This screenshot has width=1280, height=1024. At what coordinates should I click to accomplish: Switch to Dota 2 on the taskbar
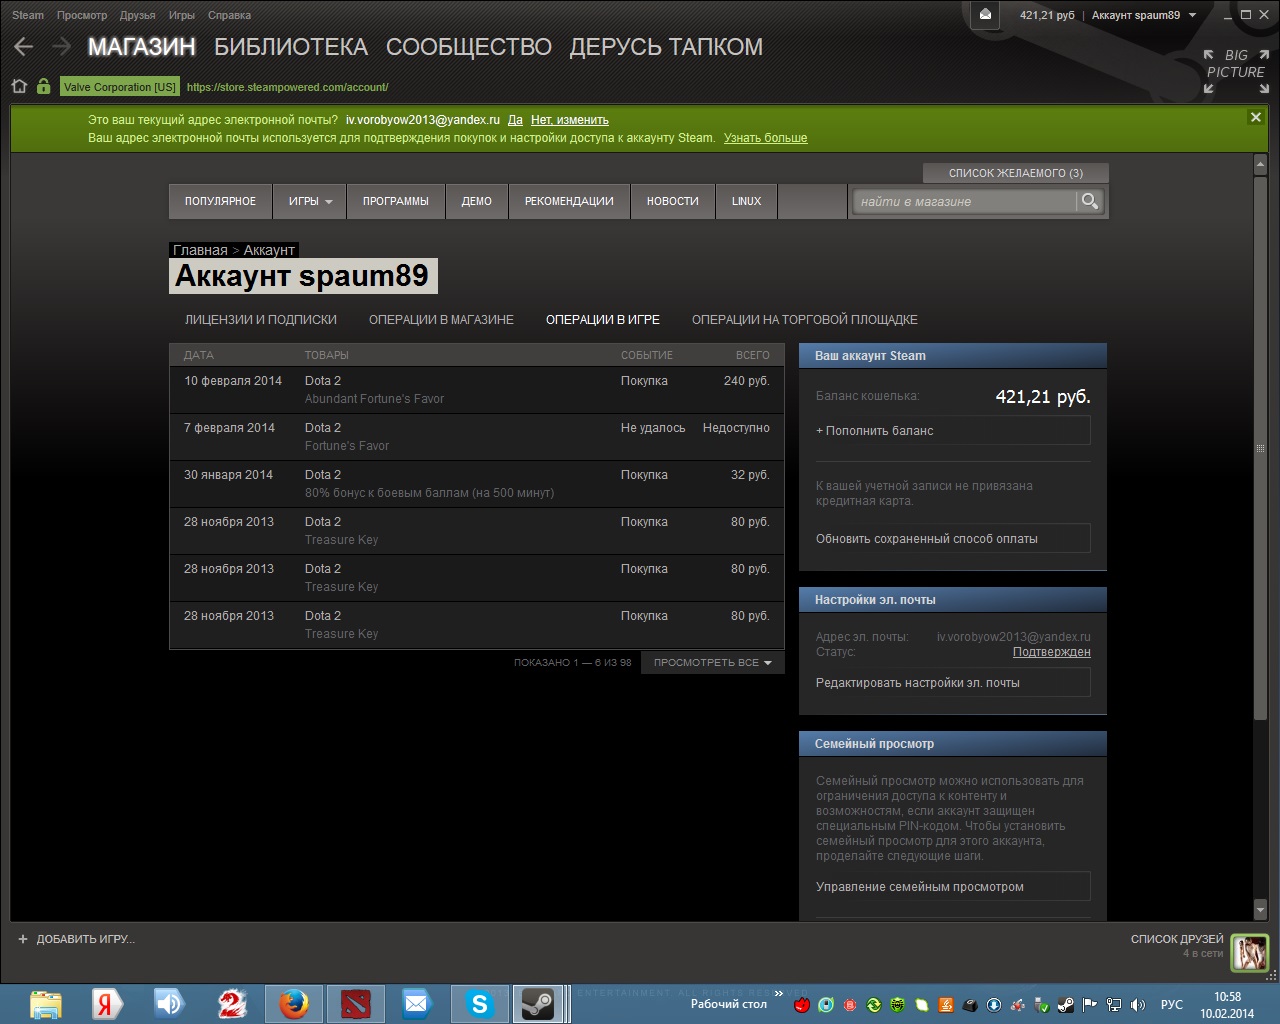[x=356, y=1004]
